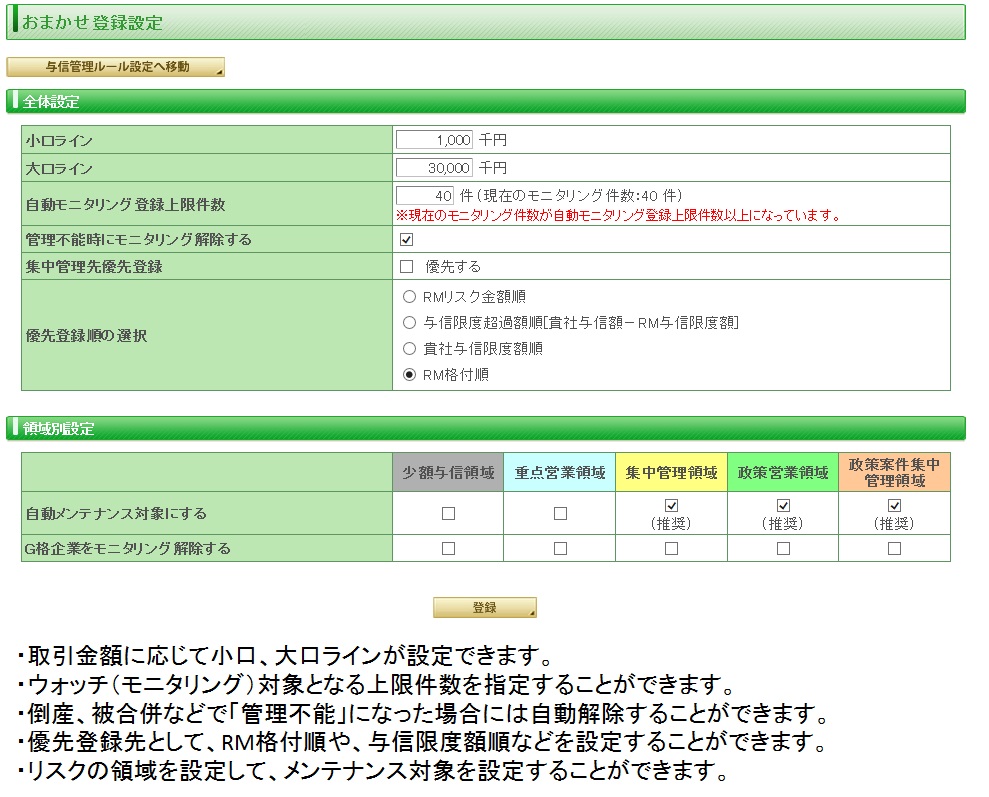Image resolution: width=989 pixels, height=797 pixels.
Task: Select the RM格付順 radio button
Action: click(409, 375)
